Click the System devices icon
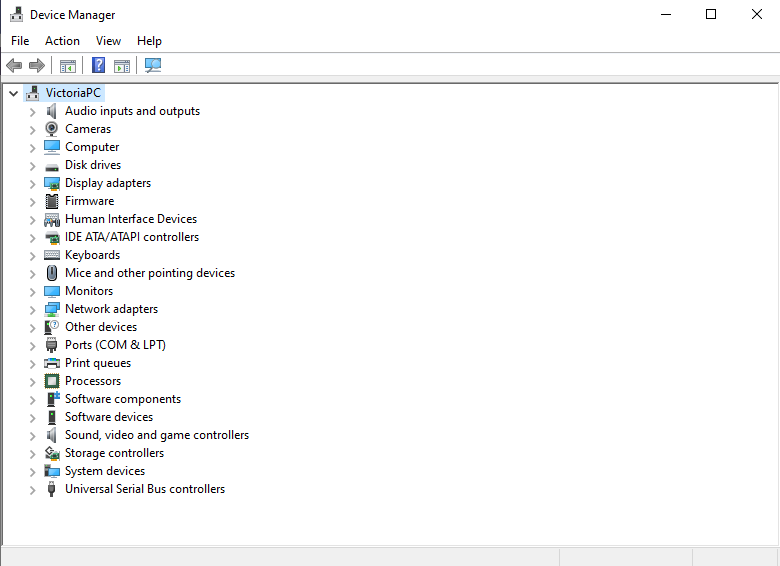780x566 pixels. 52,471
